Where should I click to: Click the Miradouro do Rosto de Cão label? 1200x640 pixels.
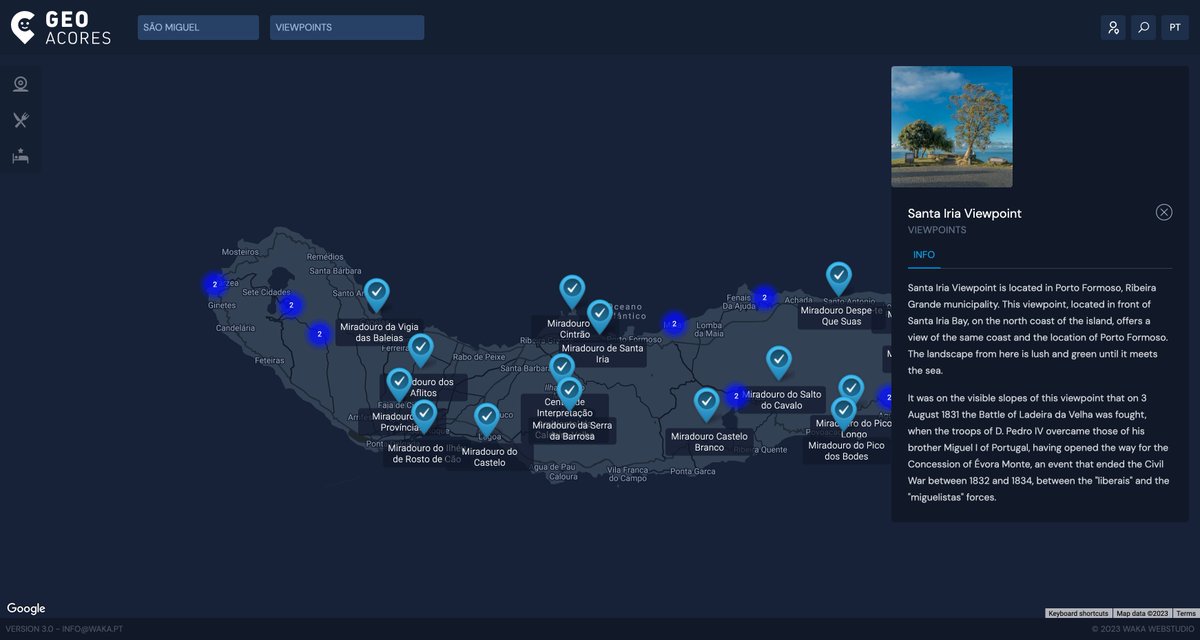point(425,454)
